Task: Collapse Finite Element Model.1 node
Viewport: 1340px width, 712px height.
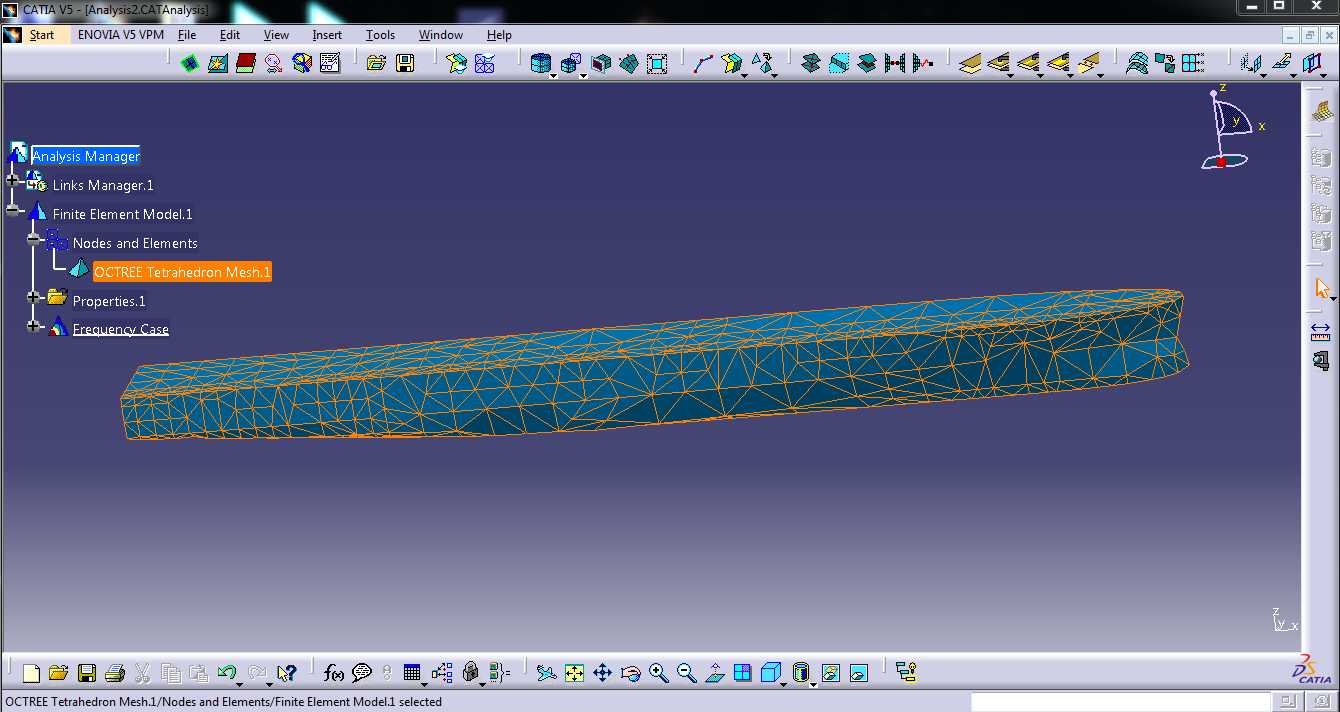Action: coord(13,210)
